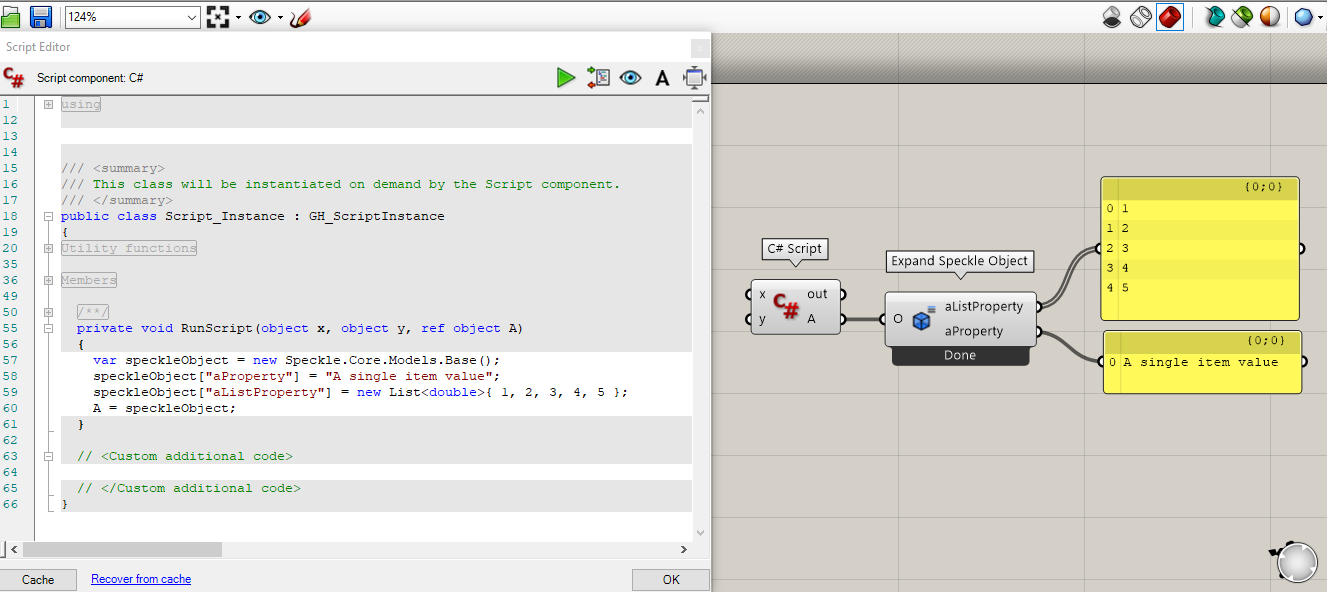Open the blue preview mesh quality dropdown arrow
The height and width of the screenshot is (593, 1327).
(x=1319, y=18)
